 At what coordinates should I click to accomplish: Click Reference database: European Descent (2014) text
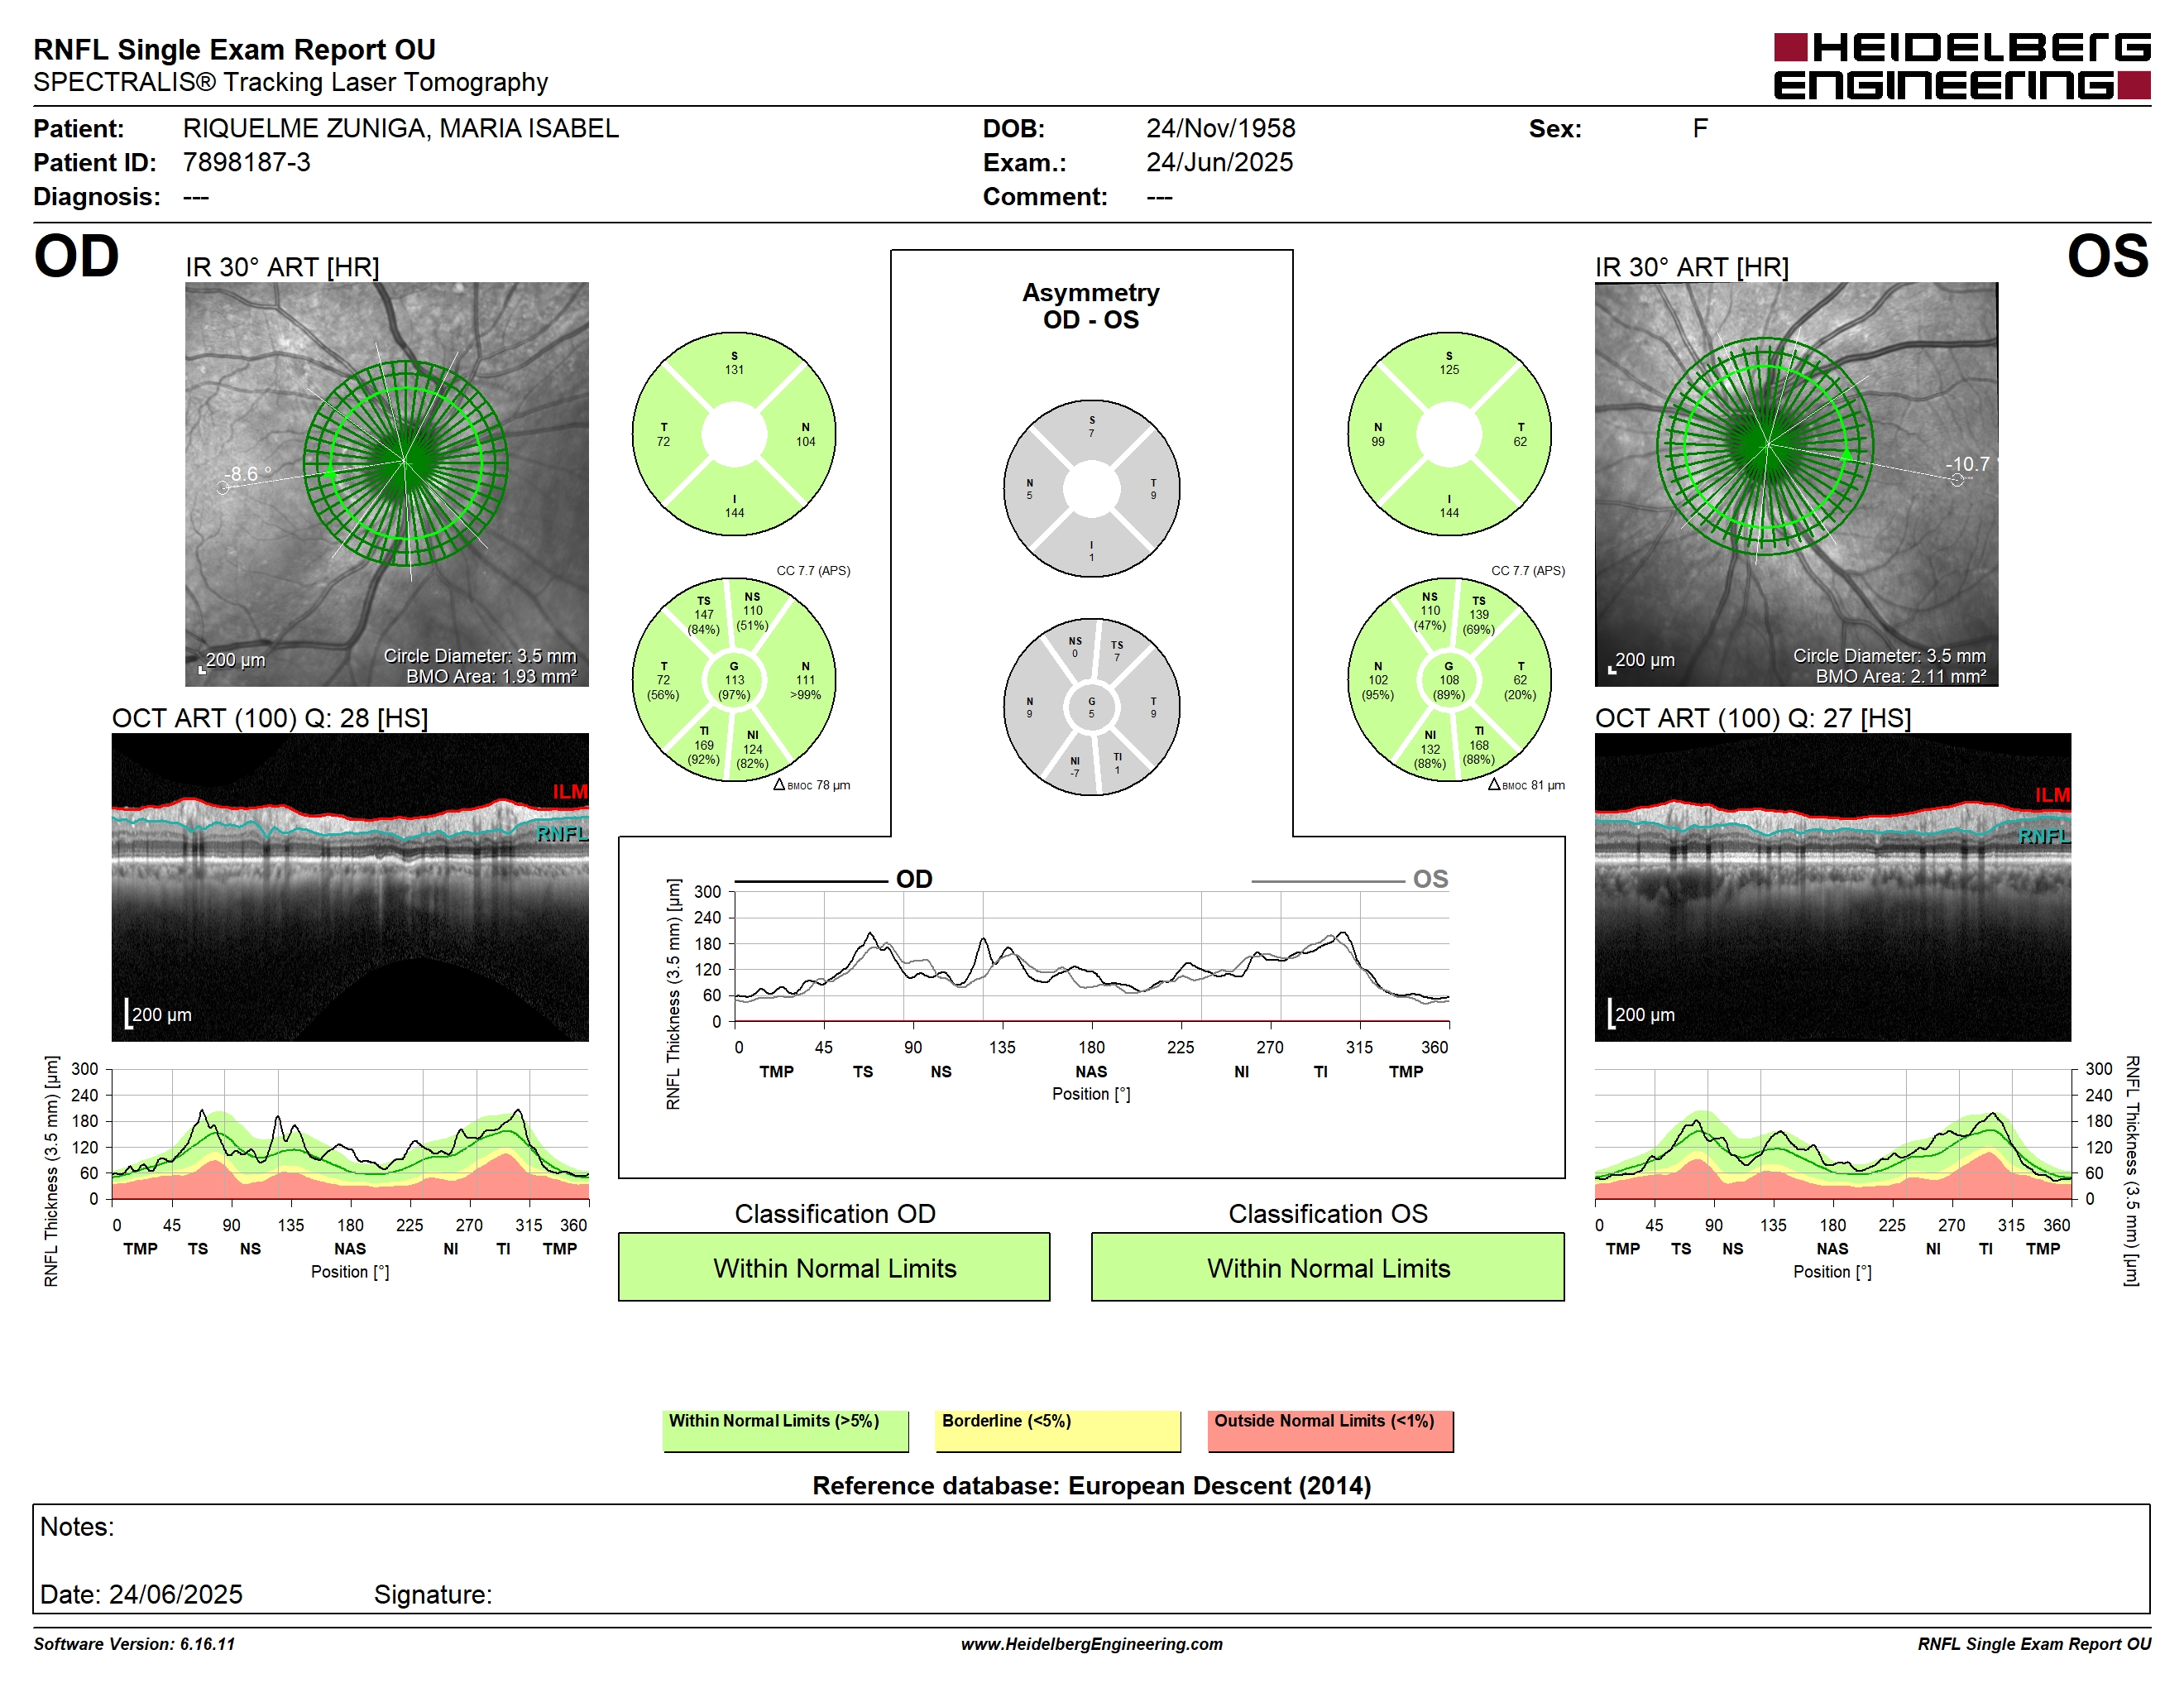click(x=1091, y=1486)
